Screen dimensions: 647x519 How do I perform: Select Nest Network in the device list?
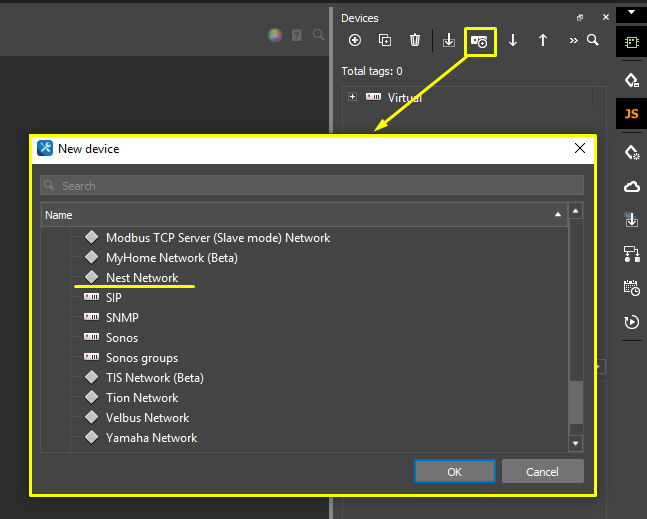[142, 278]
